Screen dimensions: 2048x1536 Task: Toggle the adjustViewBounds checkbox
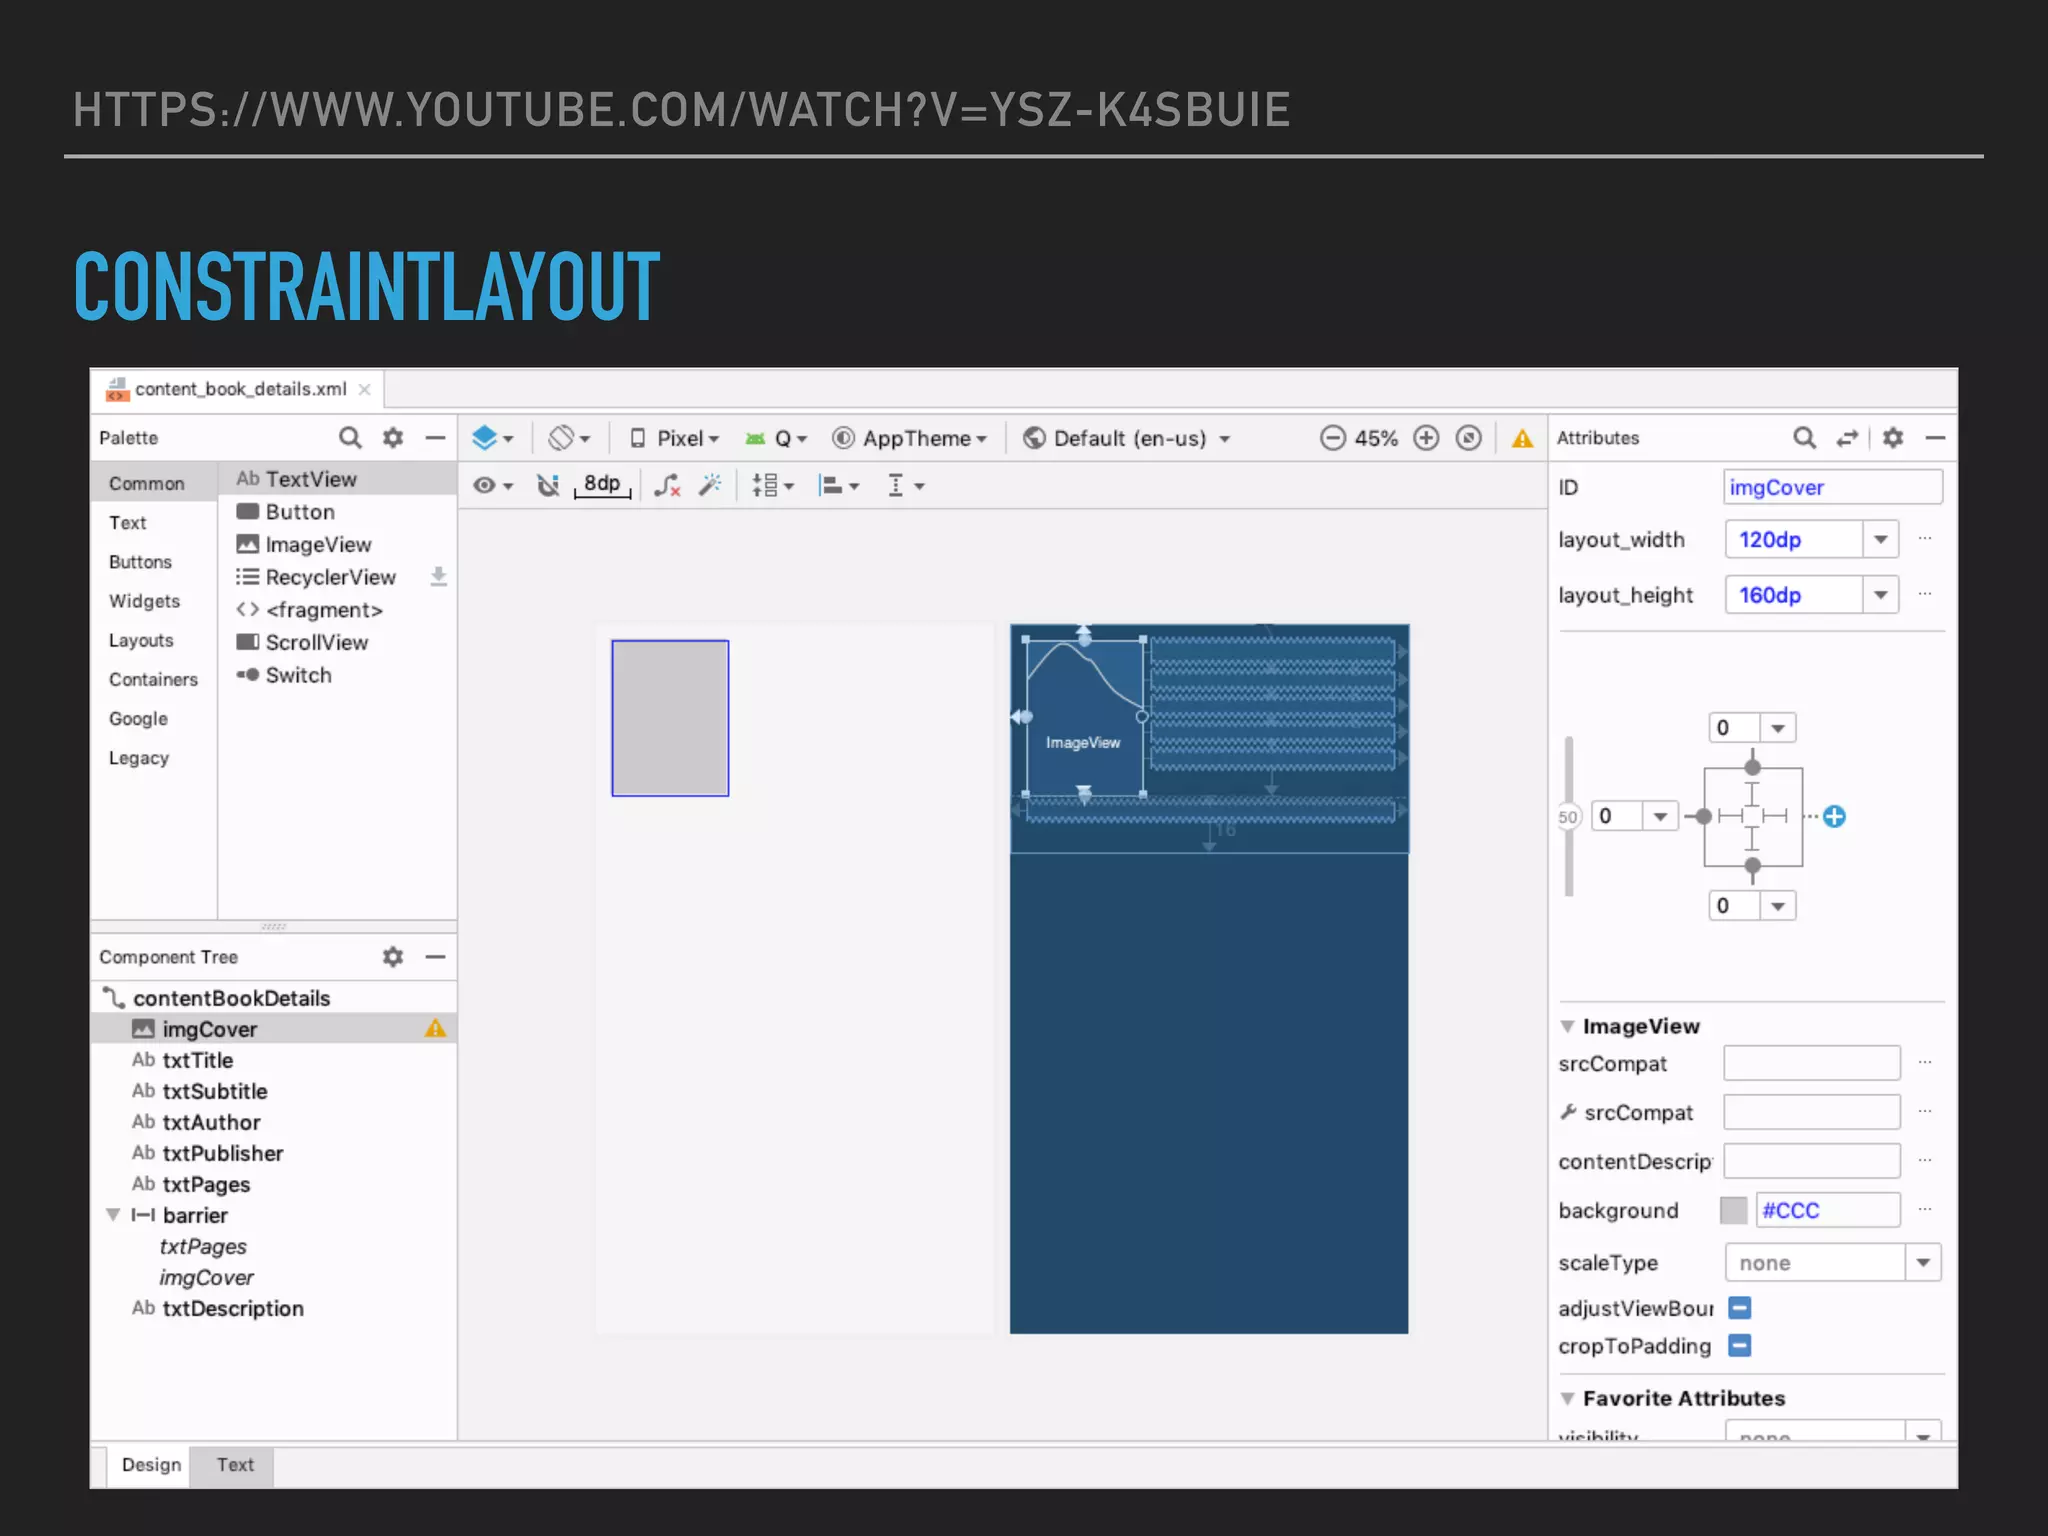[x=1740, y=1308]
